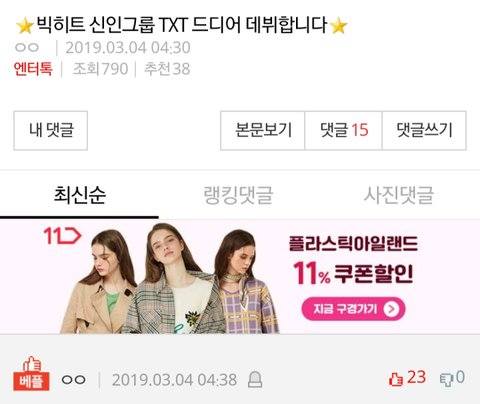The image size is (480, 404).
Task: Switch to the 최신순 tab
Action: [79, 195]
